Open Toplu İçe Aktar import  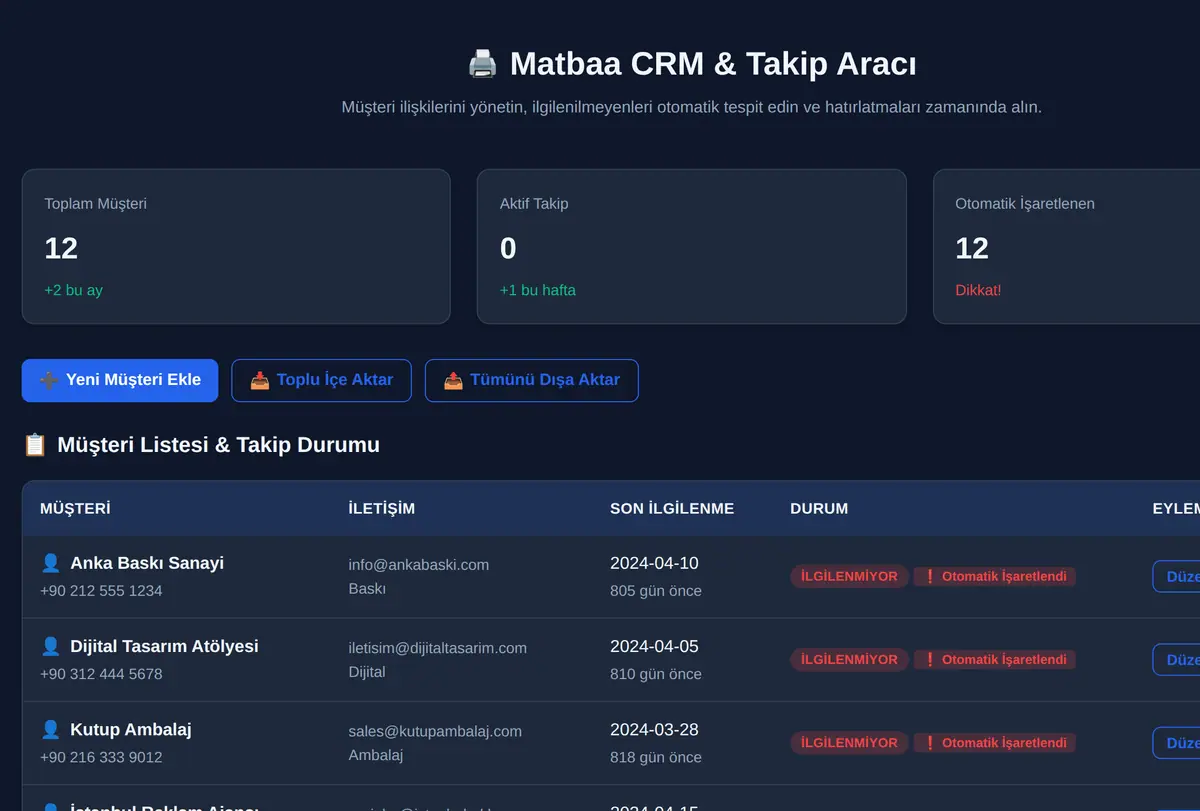pos(321,380)
